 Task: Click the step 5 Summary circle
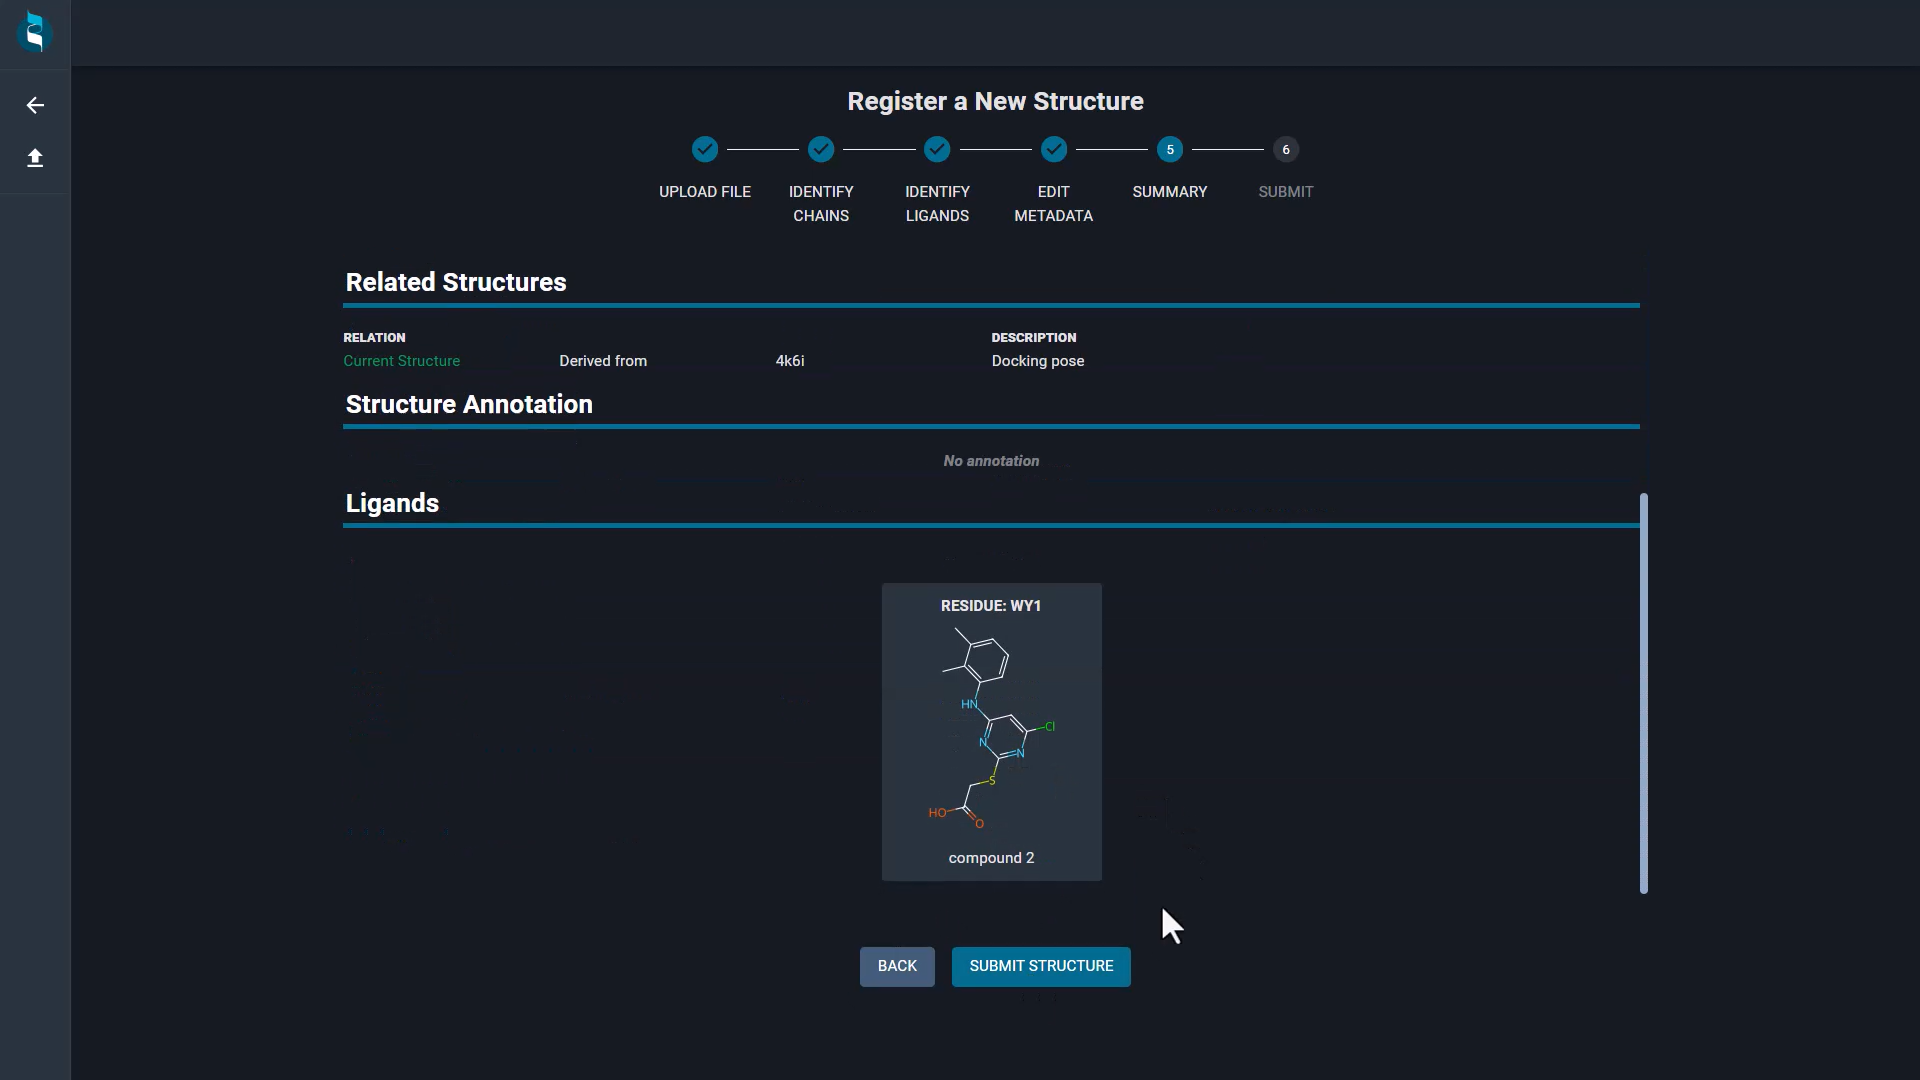point(1169,150)
